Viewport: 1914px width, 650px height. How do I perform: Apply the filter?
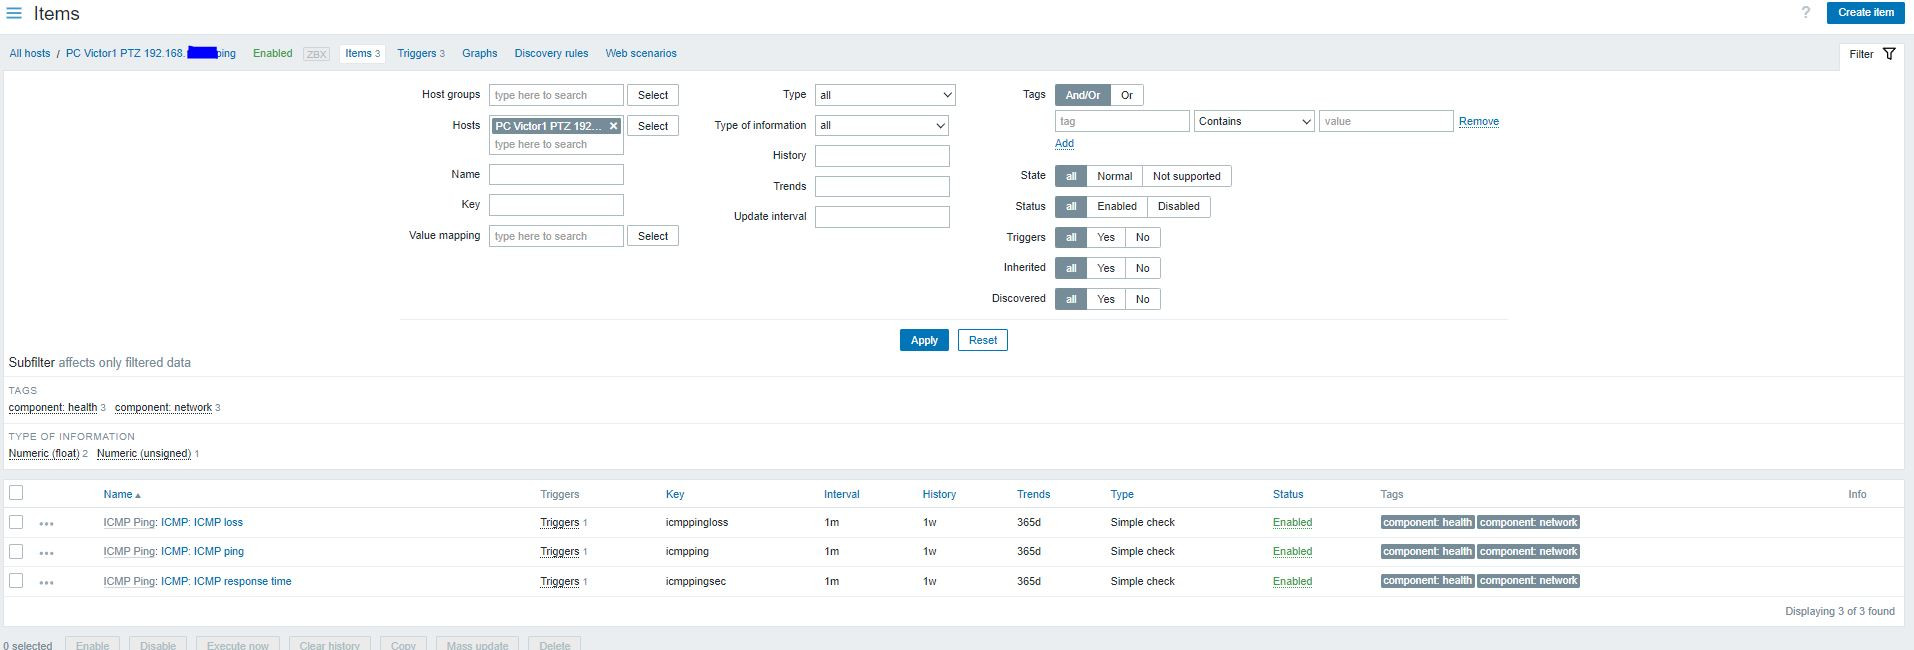click(924, 340)
